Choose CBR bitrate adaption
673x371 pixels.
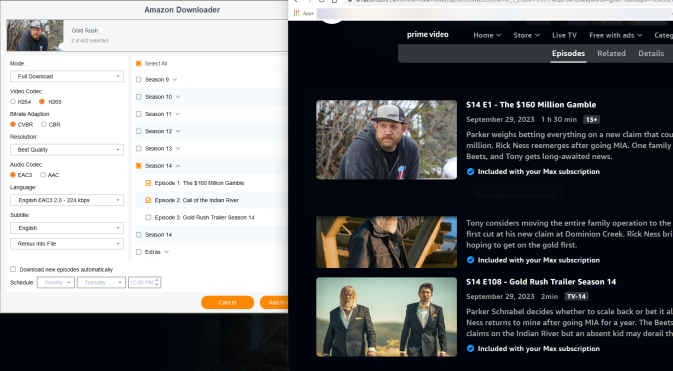point(44,125)
